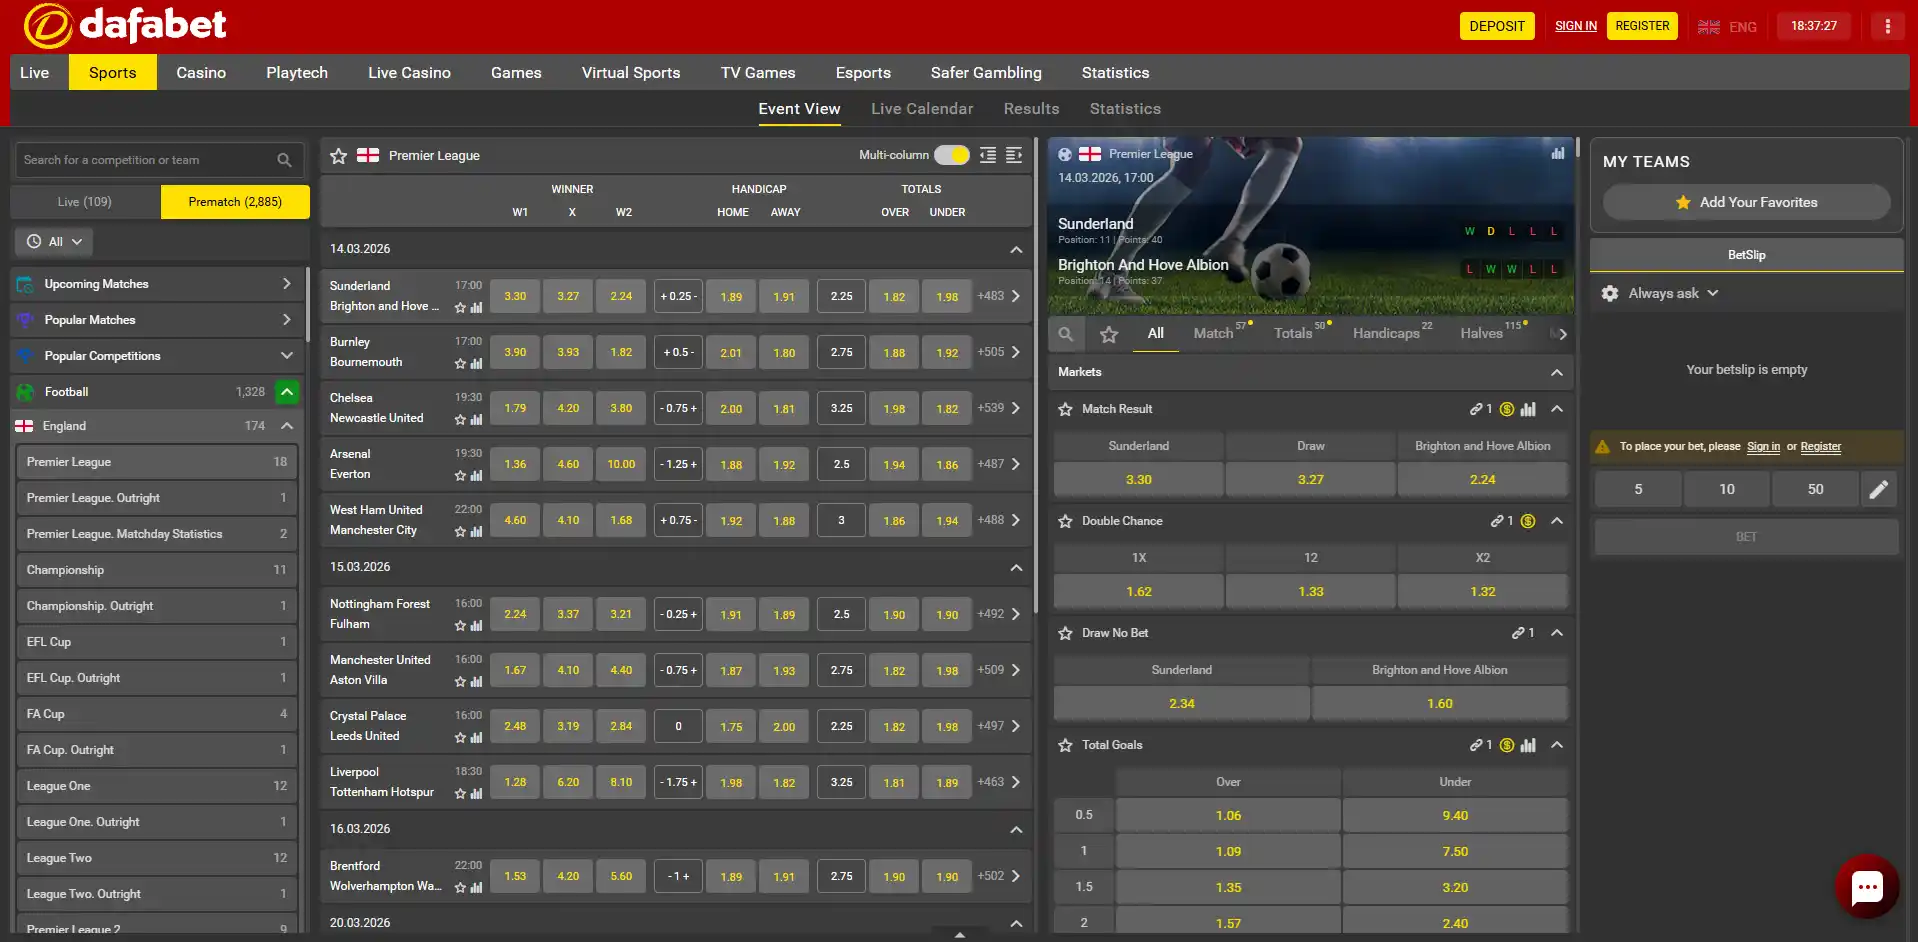Click the REGISTER button
This screenshot has width=1918, height=942.
click(1642, 26)
